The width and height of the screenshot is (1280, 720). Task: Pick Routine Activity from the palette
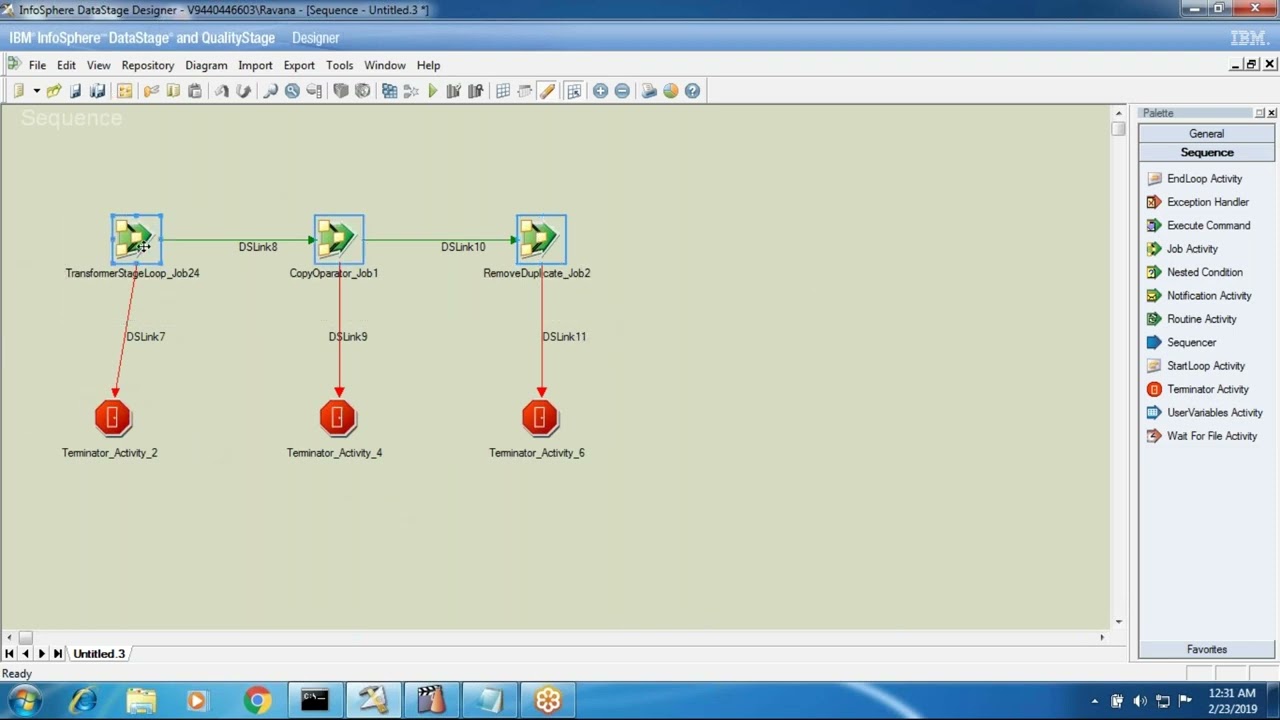[x=1192, y=319]
